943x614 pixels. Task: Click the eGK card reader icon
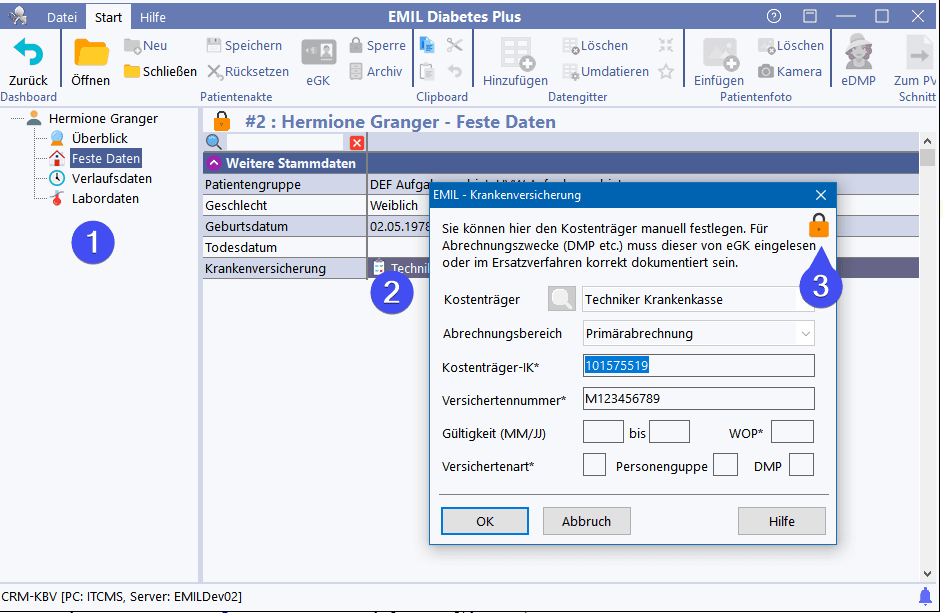[318, 53]
